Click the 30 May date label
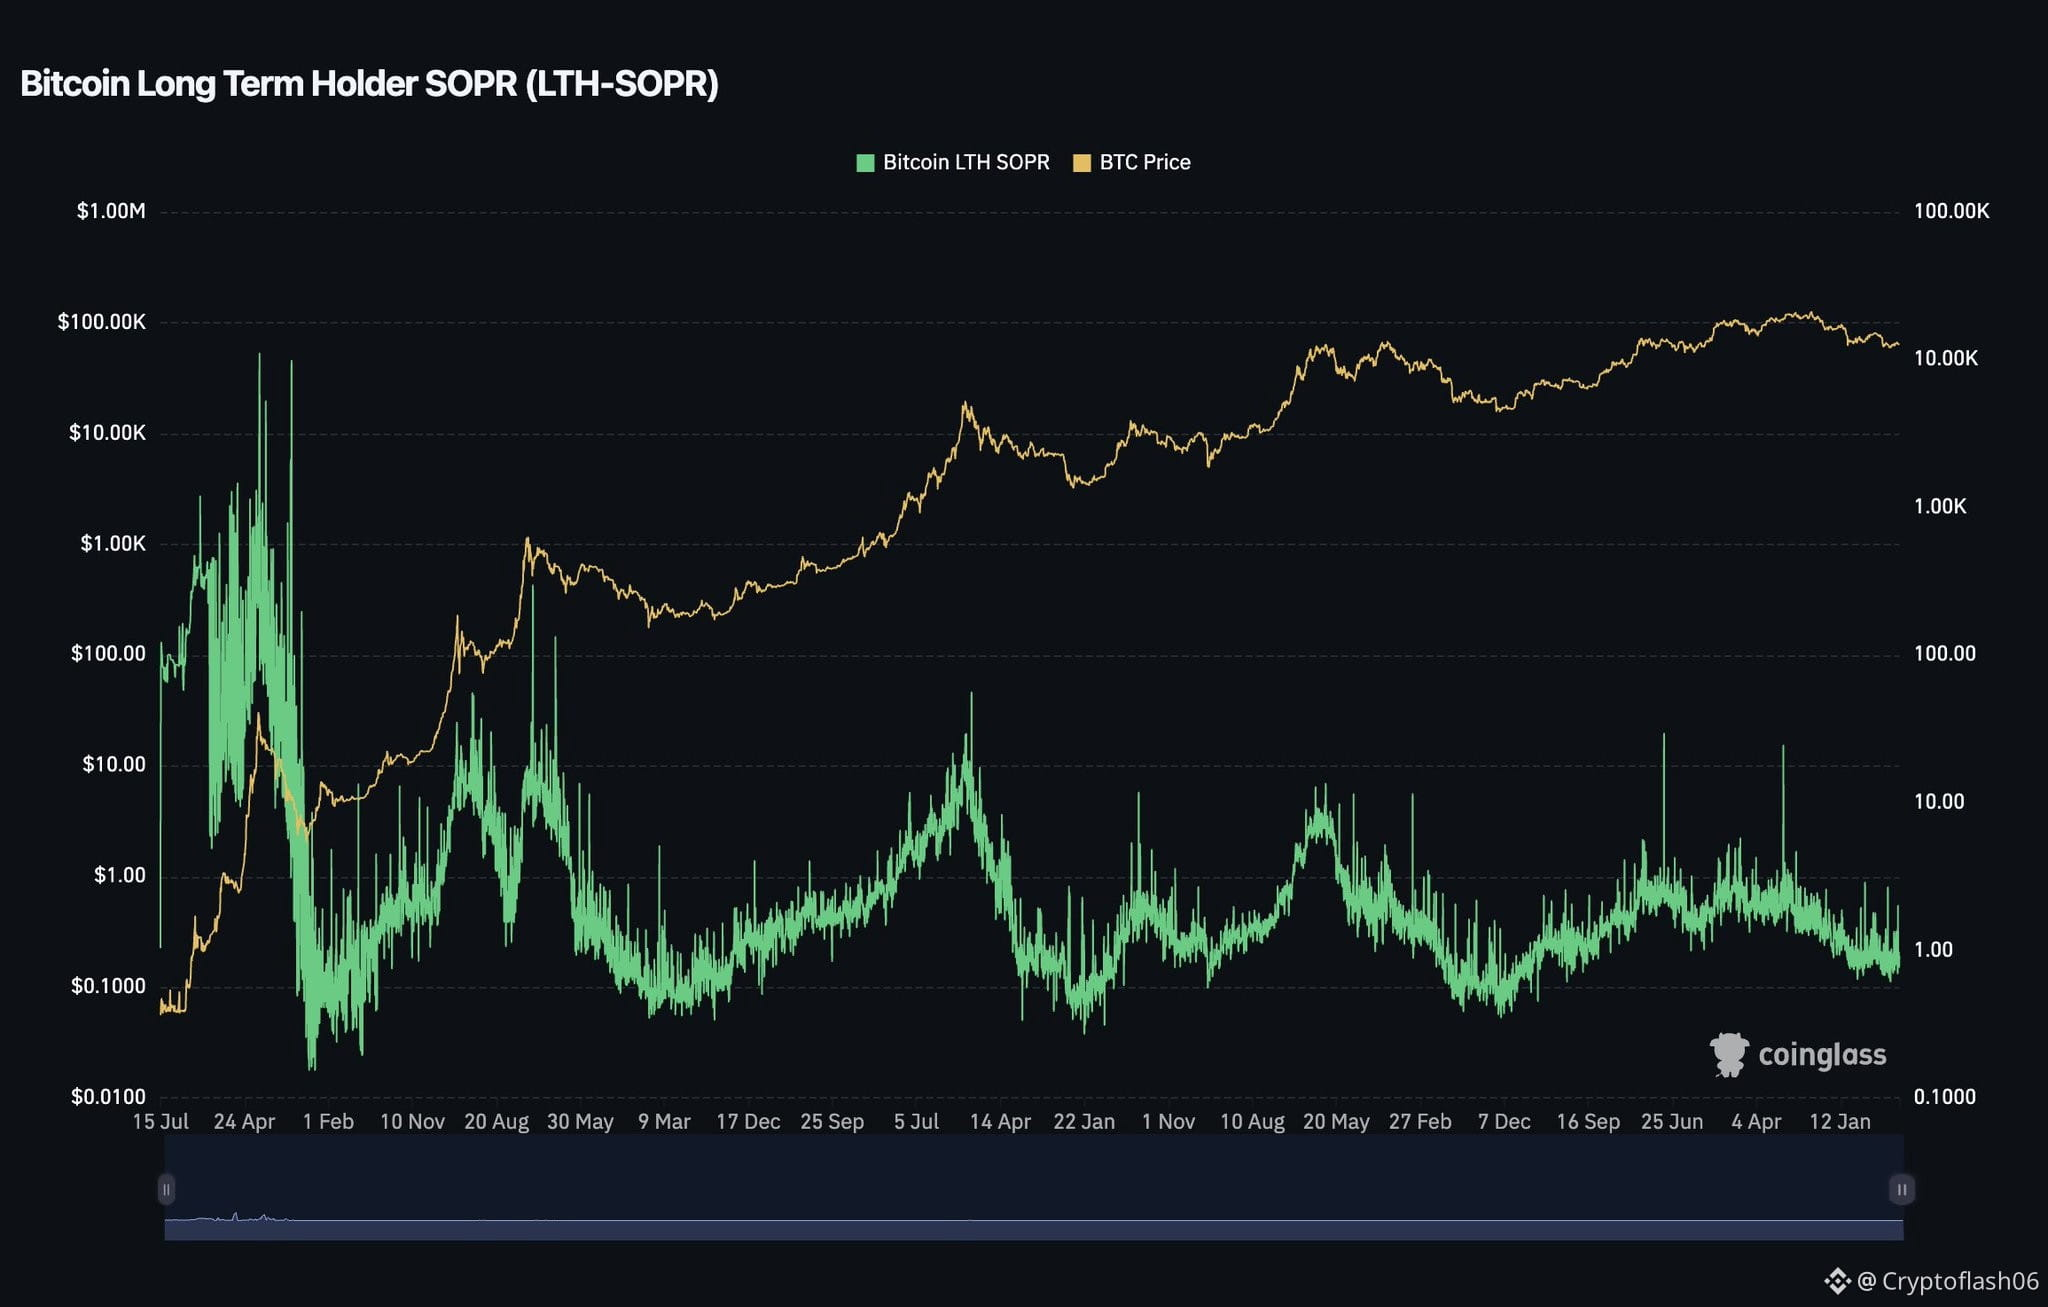2048x1307 pixels. point(580,1122)
